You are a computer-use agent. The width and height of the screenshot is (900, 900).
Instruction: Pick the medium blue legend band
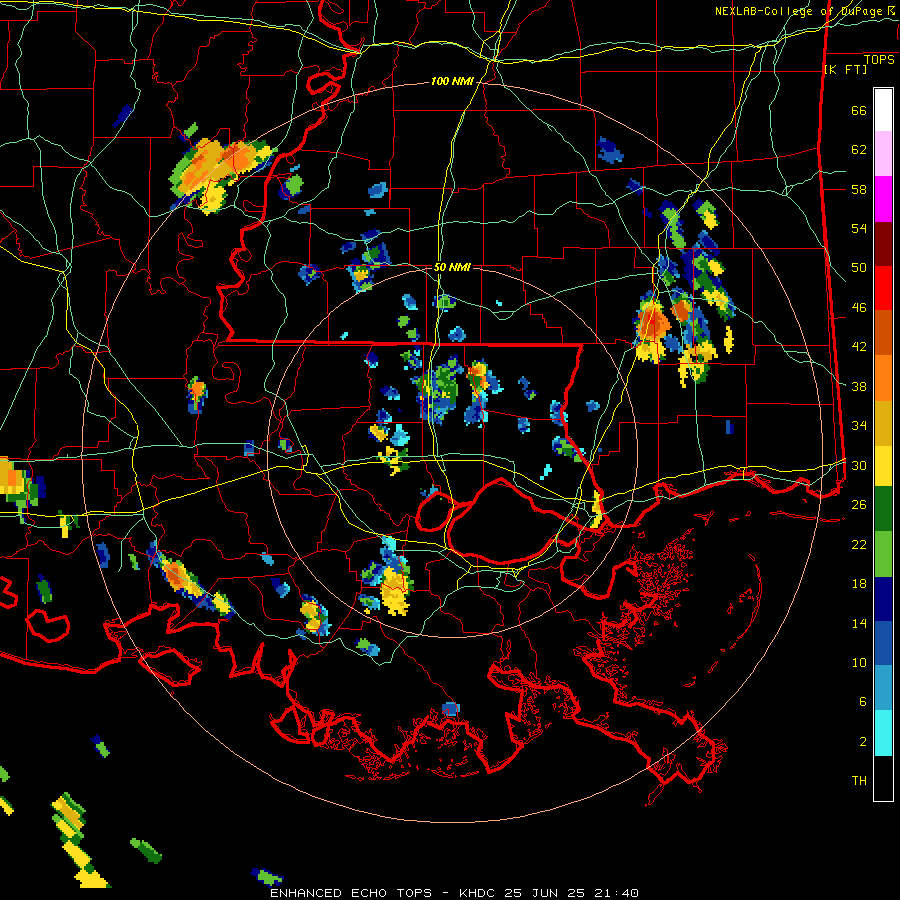[883, 643]
